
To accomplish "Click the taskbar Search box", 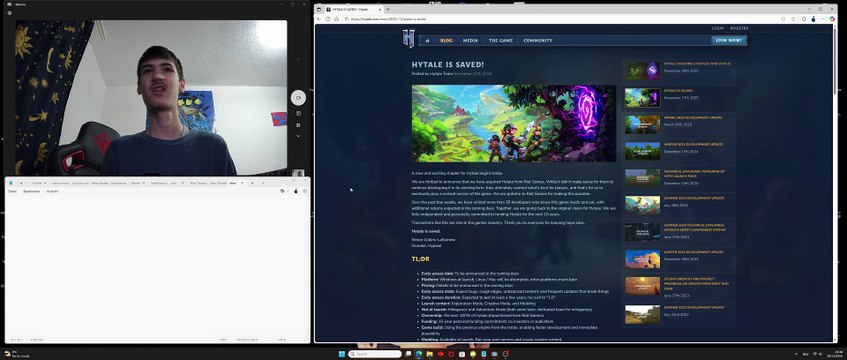I will (375, 354).
